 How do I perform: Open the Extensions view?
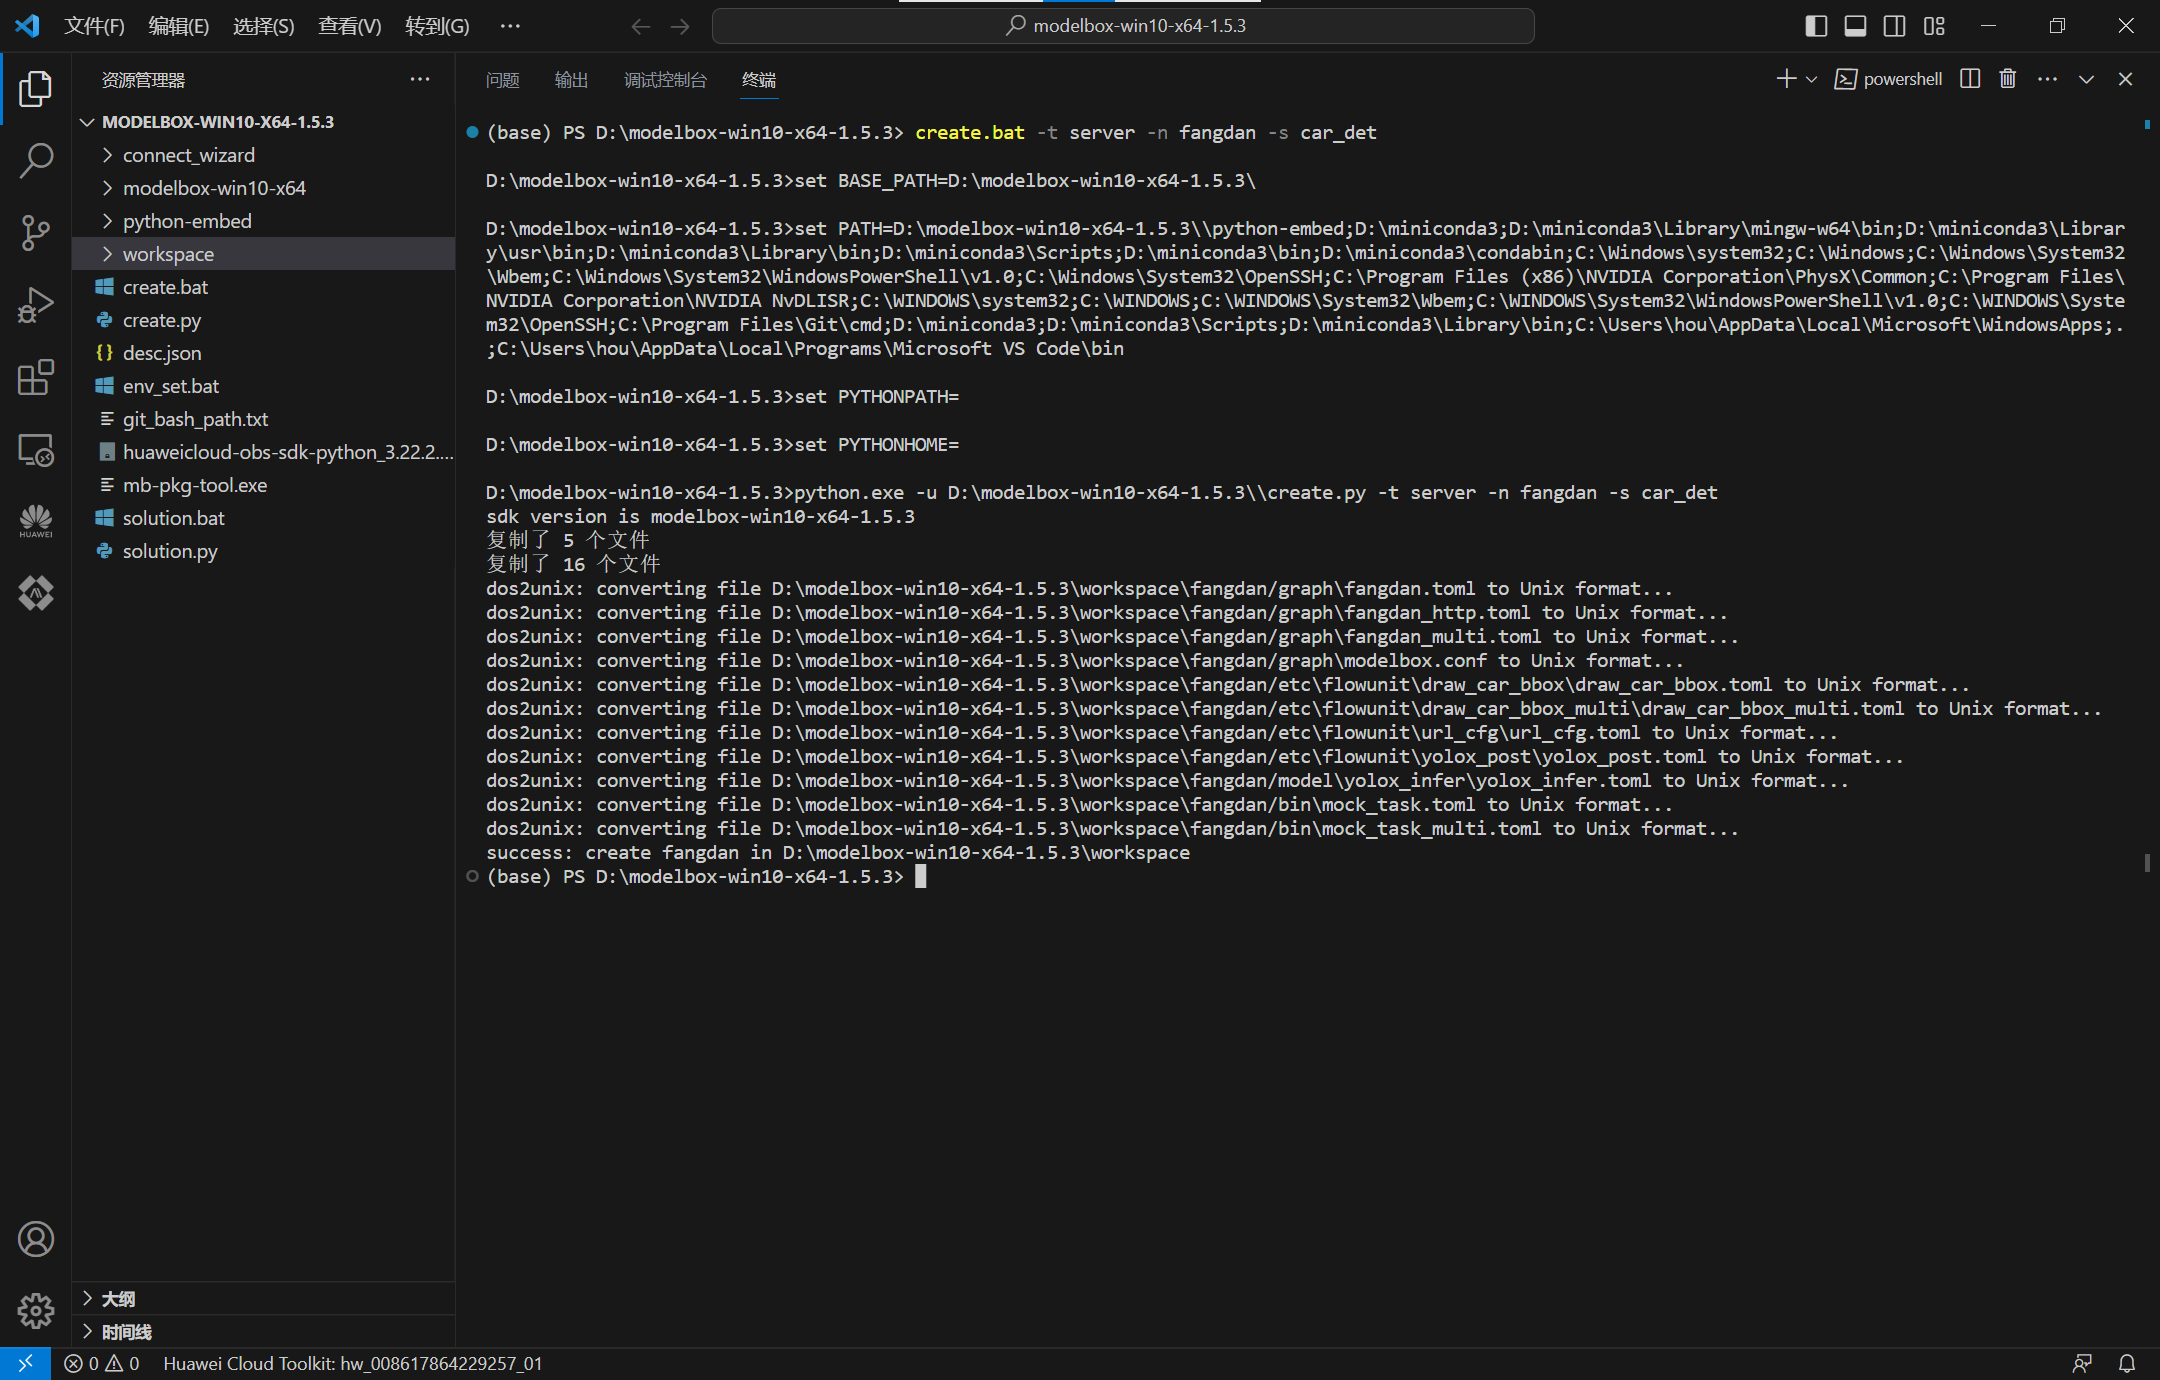36,378
